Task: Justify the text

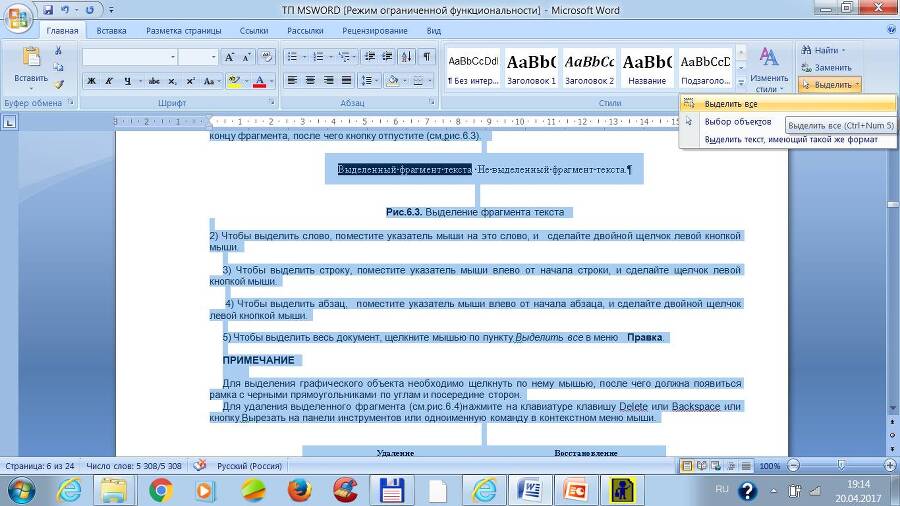Action: 346,81
